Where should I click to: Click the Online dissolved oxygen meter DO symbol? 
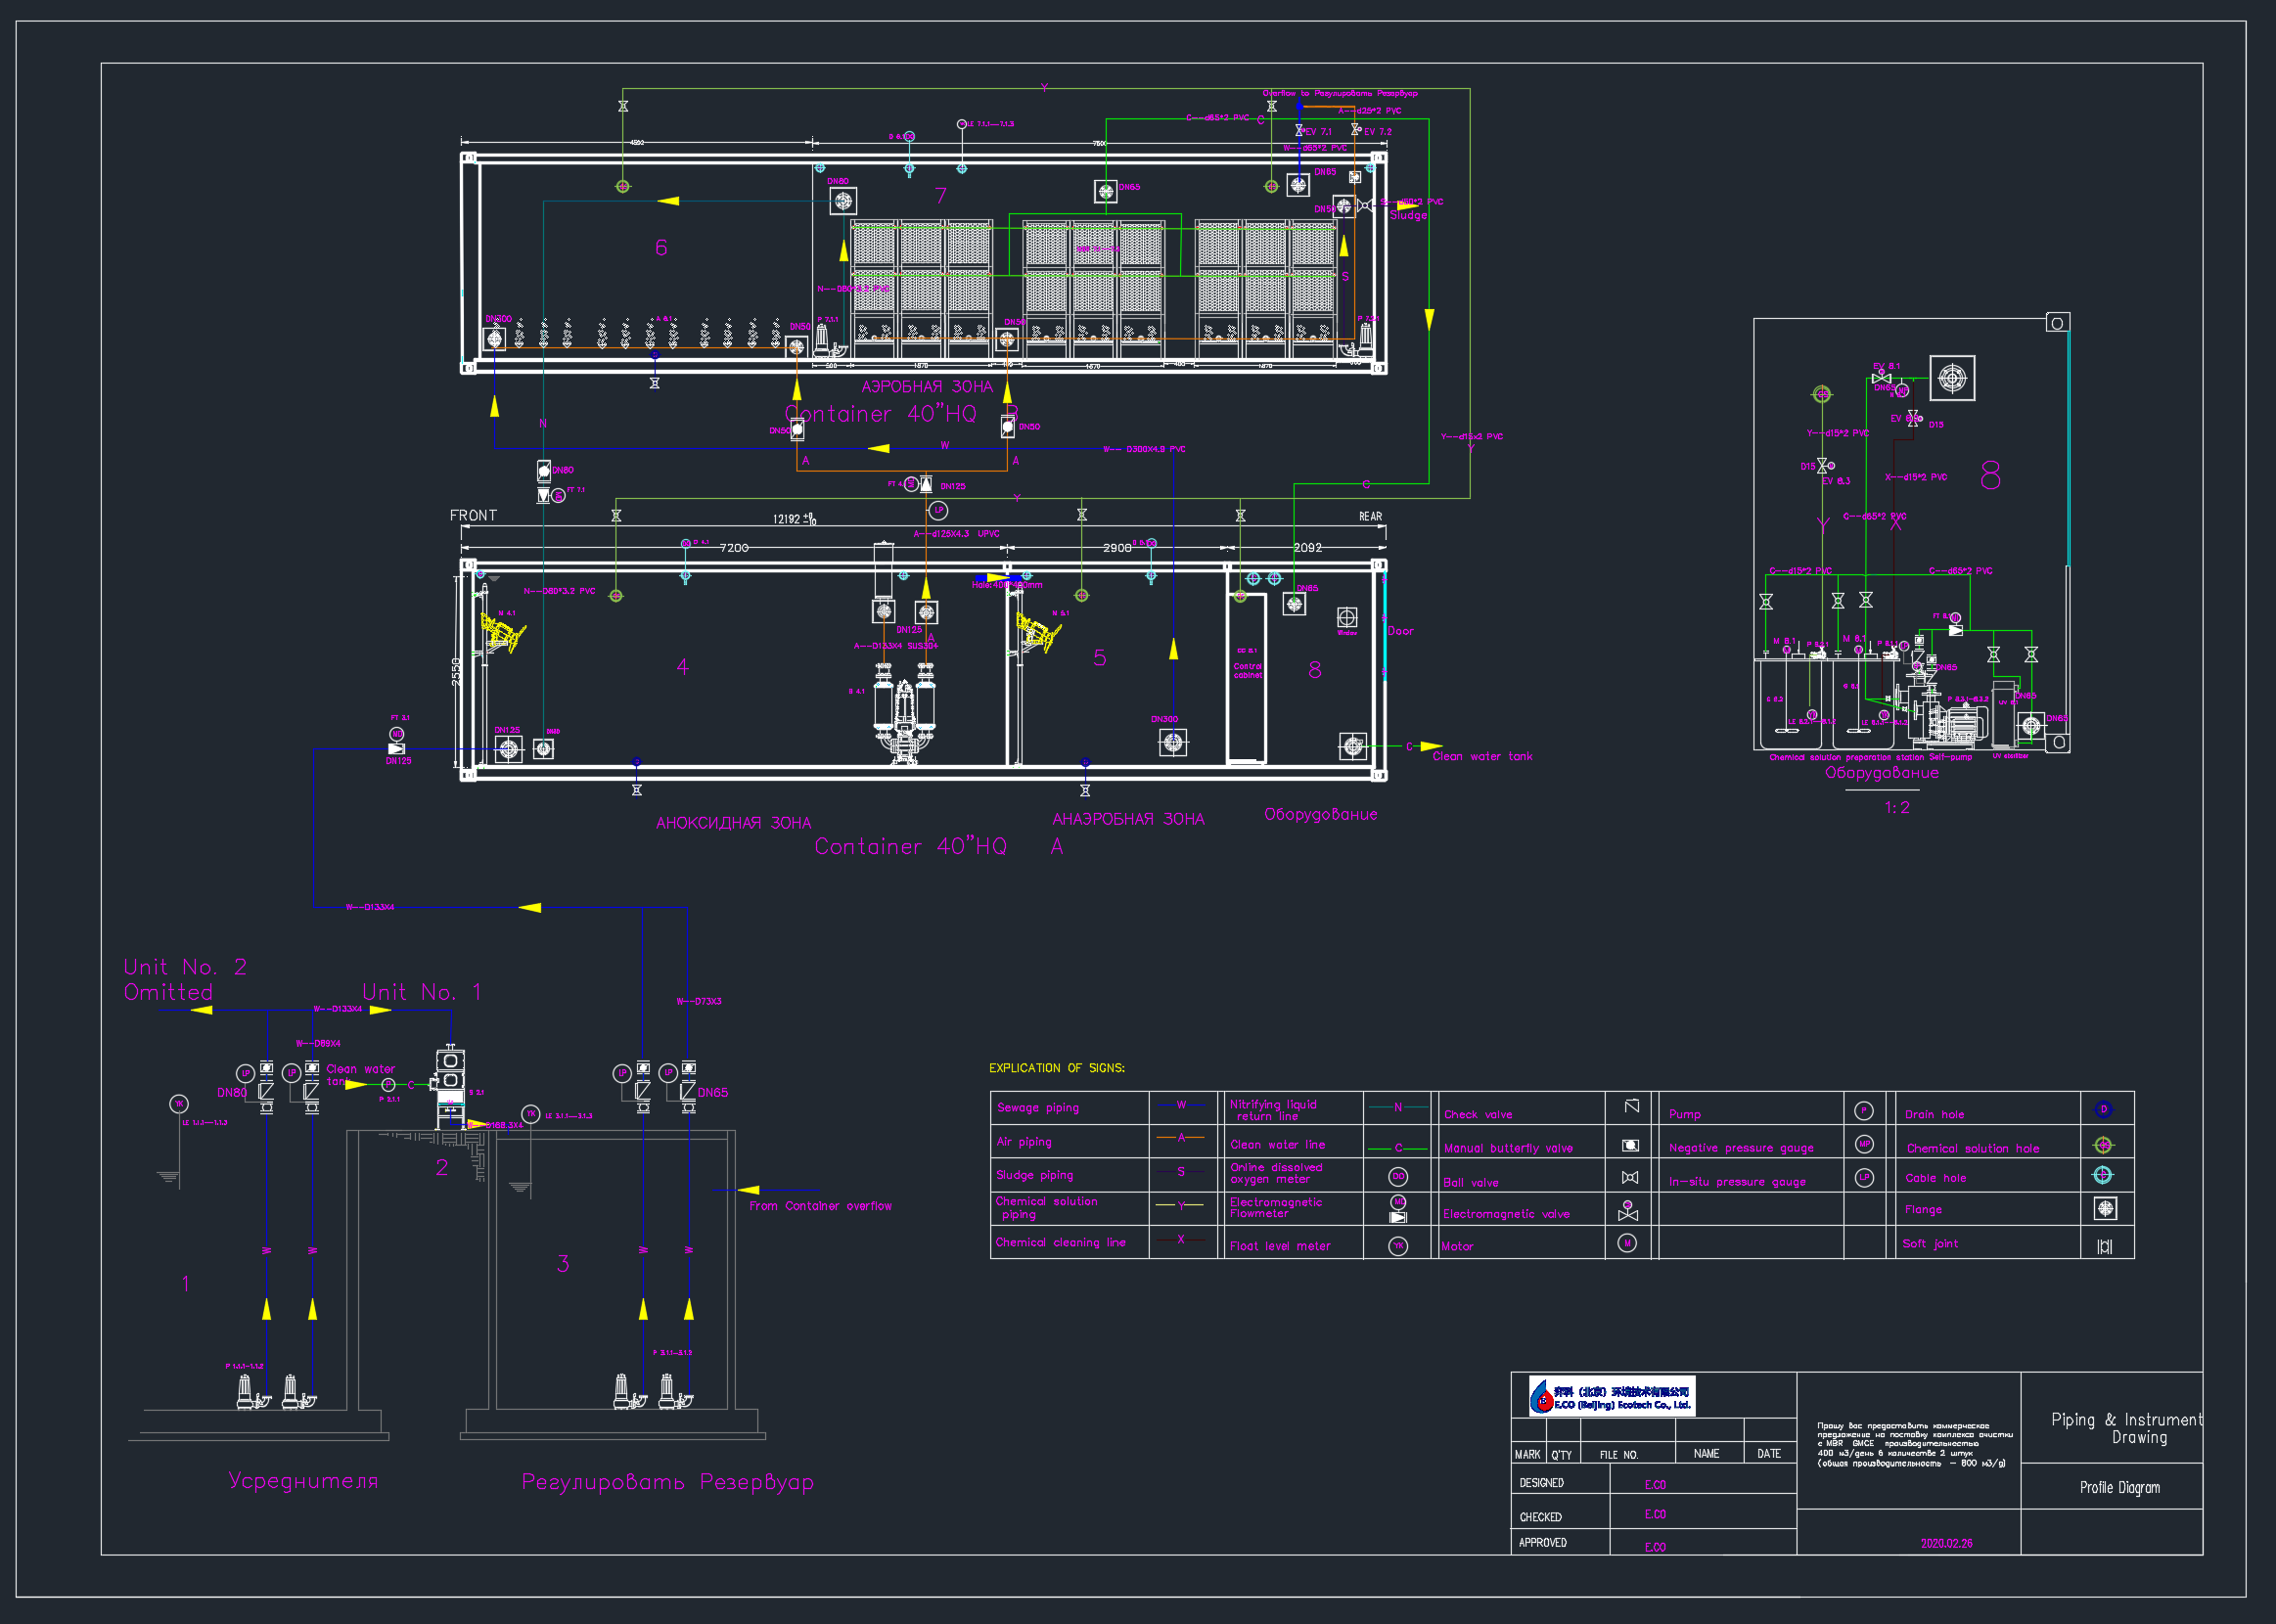coord(1398,1176)
